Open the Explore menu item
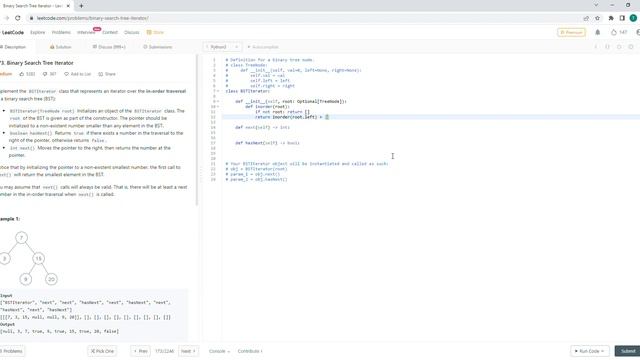Image resolution: width=640 pixels, height=360 pixels. pyautogui.click(x=38, y=32)
